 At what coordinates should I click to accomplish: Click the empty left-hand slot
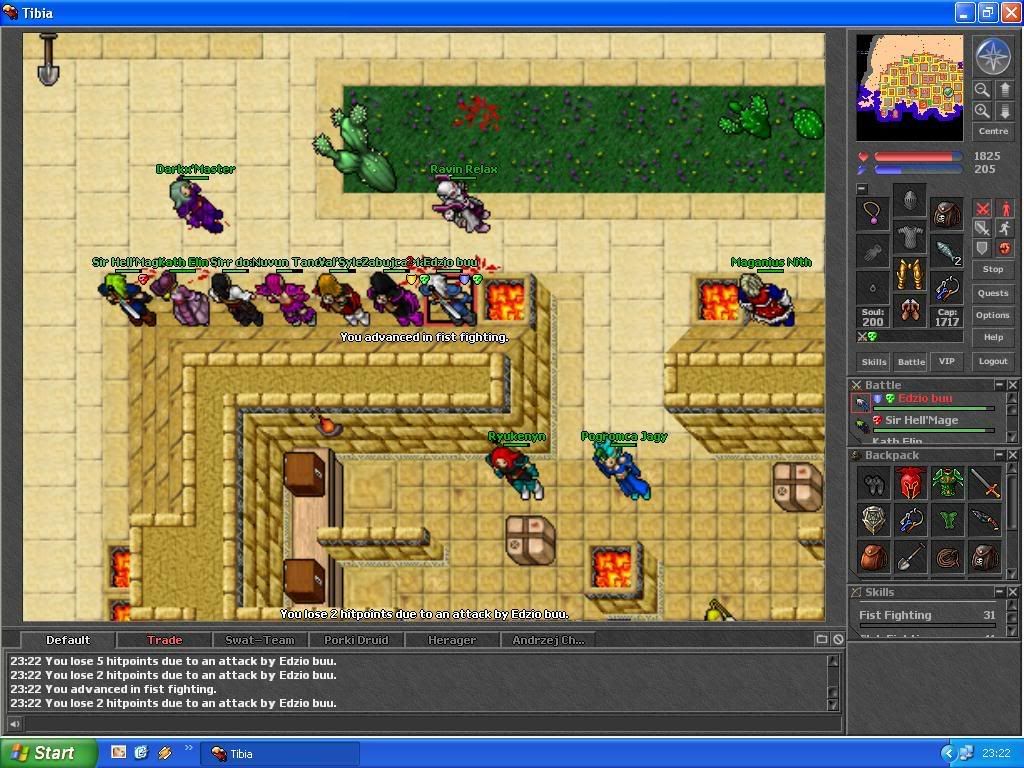tap(873, 251)
